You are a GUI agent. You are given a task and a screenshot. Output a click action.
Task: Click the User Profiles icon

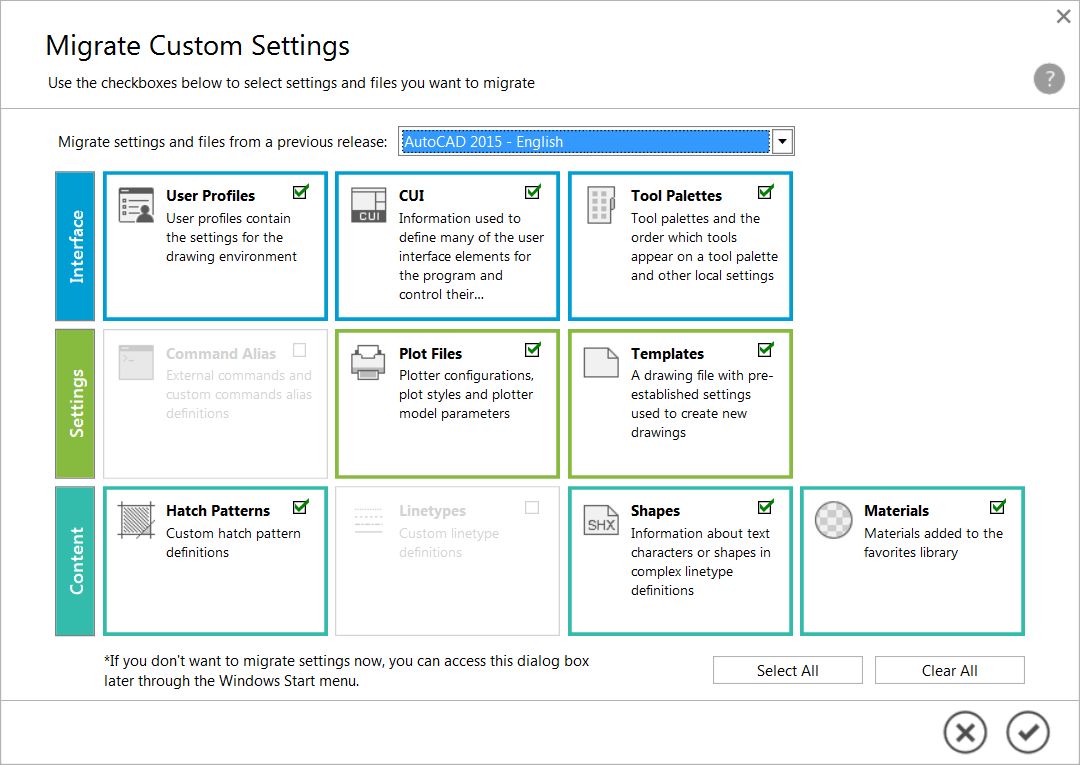pos(136,205)
